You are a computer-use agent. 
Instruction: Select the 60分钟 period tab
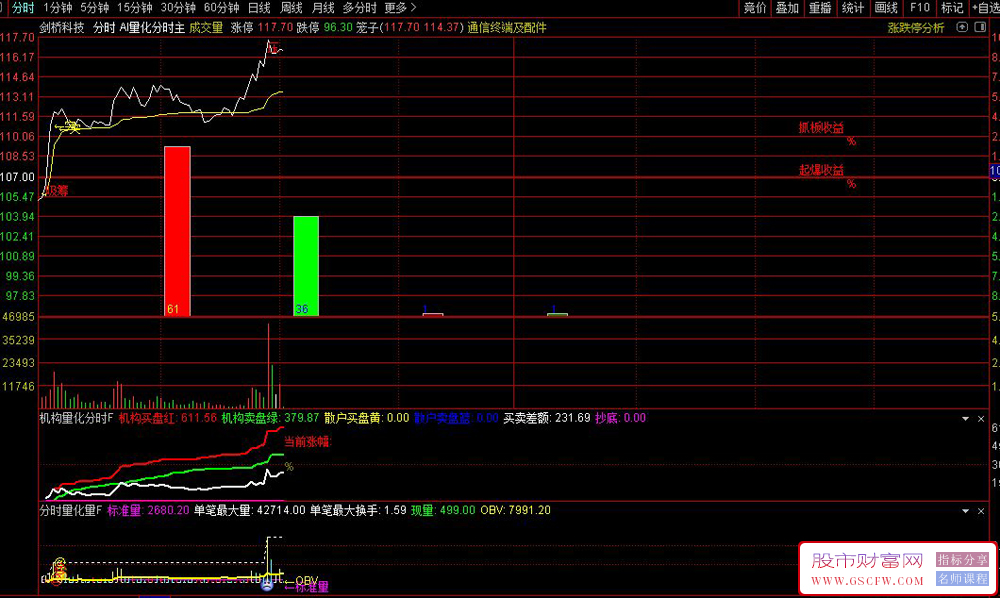(x=221, y=8)
